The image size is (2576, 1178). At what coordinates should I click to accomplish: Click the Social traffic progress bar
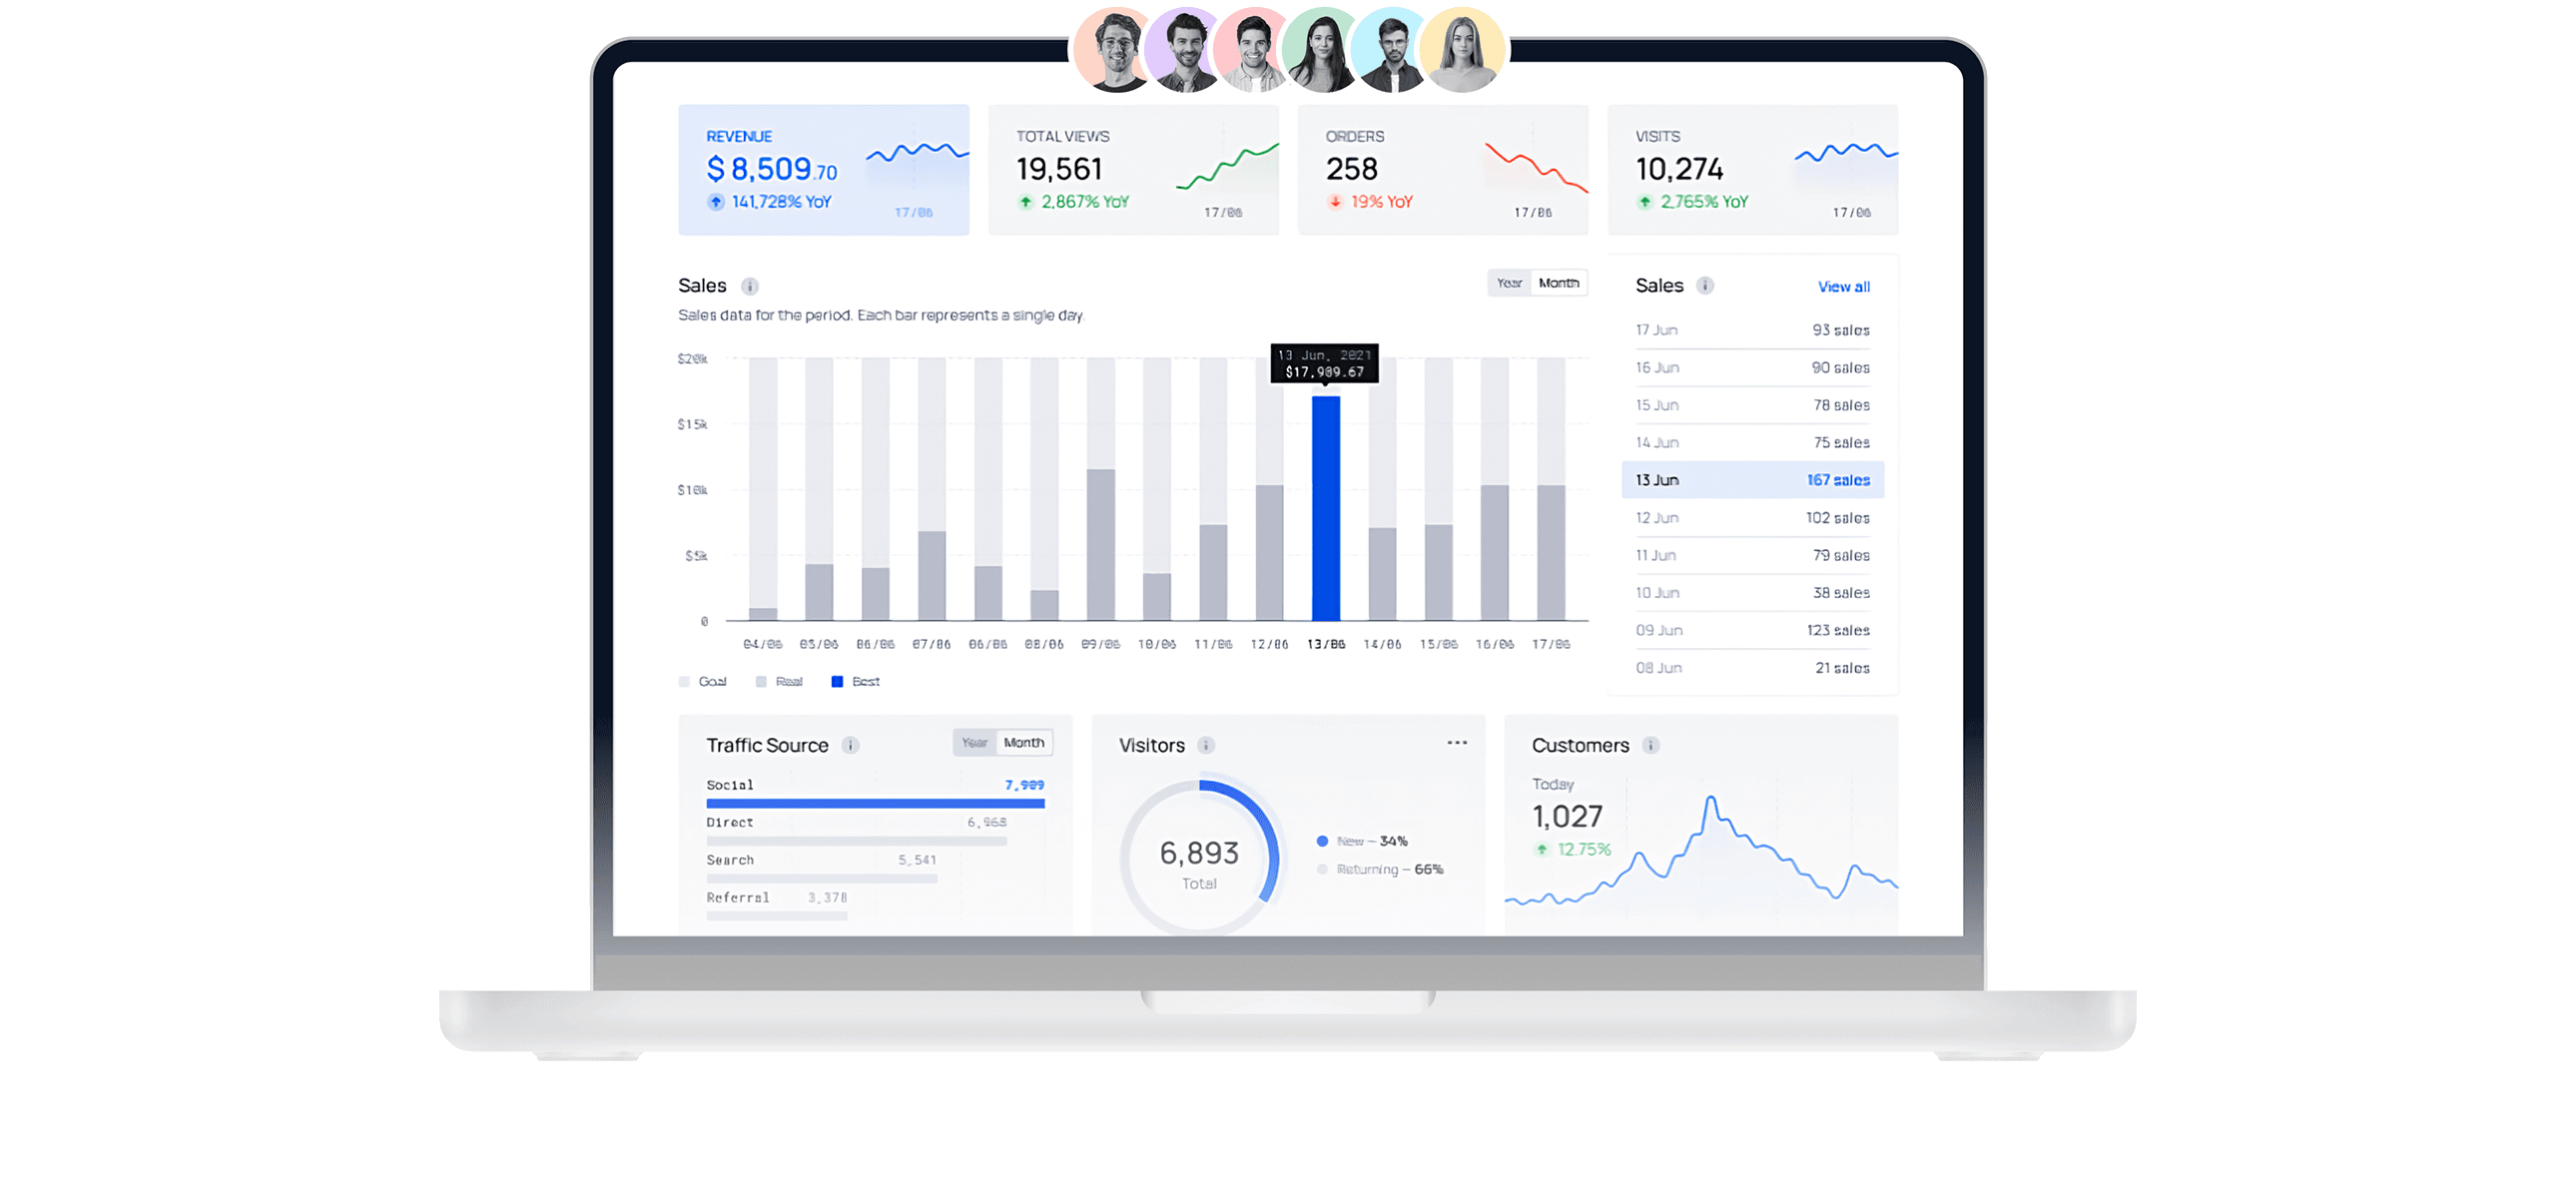coord(875,803)
